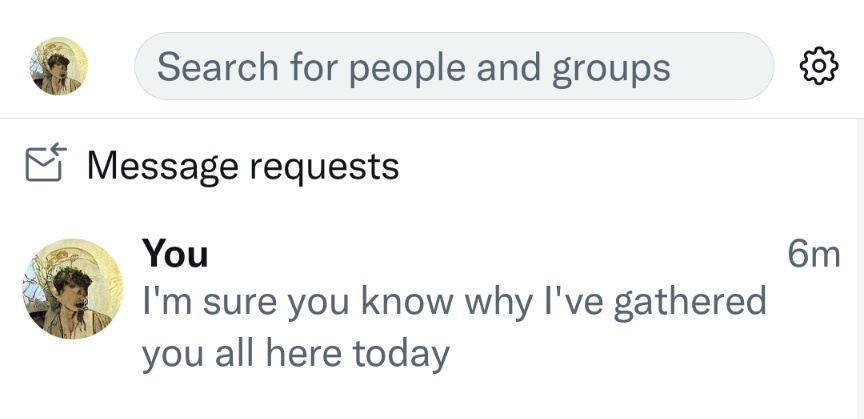Click the word "Search" in the search bar

tap(217, 67)
